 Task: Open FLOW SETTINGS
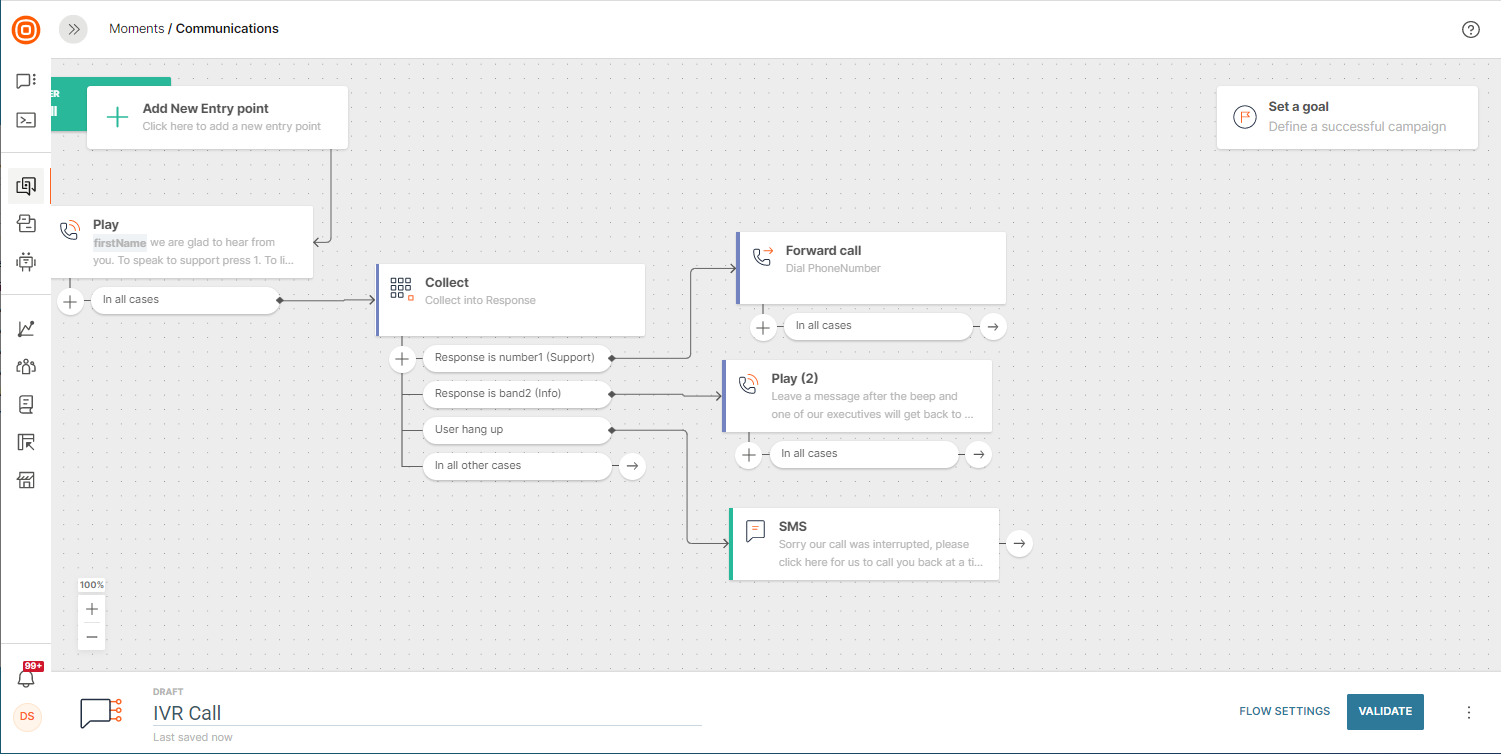(1284, 711)
